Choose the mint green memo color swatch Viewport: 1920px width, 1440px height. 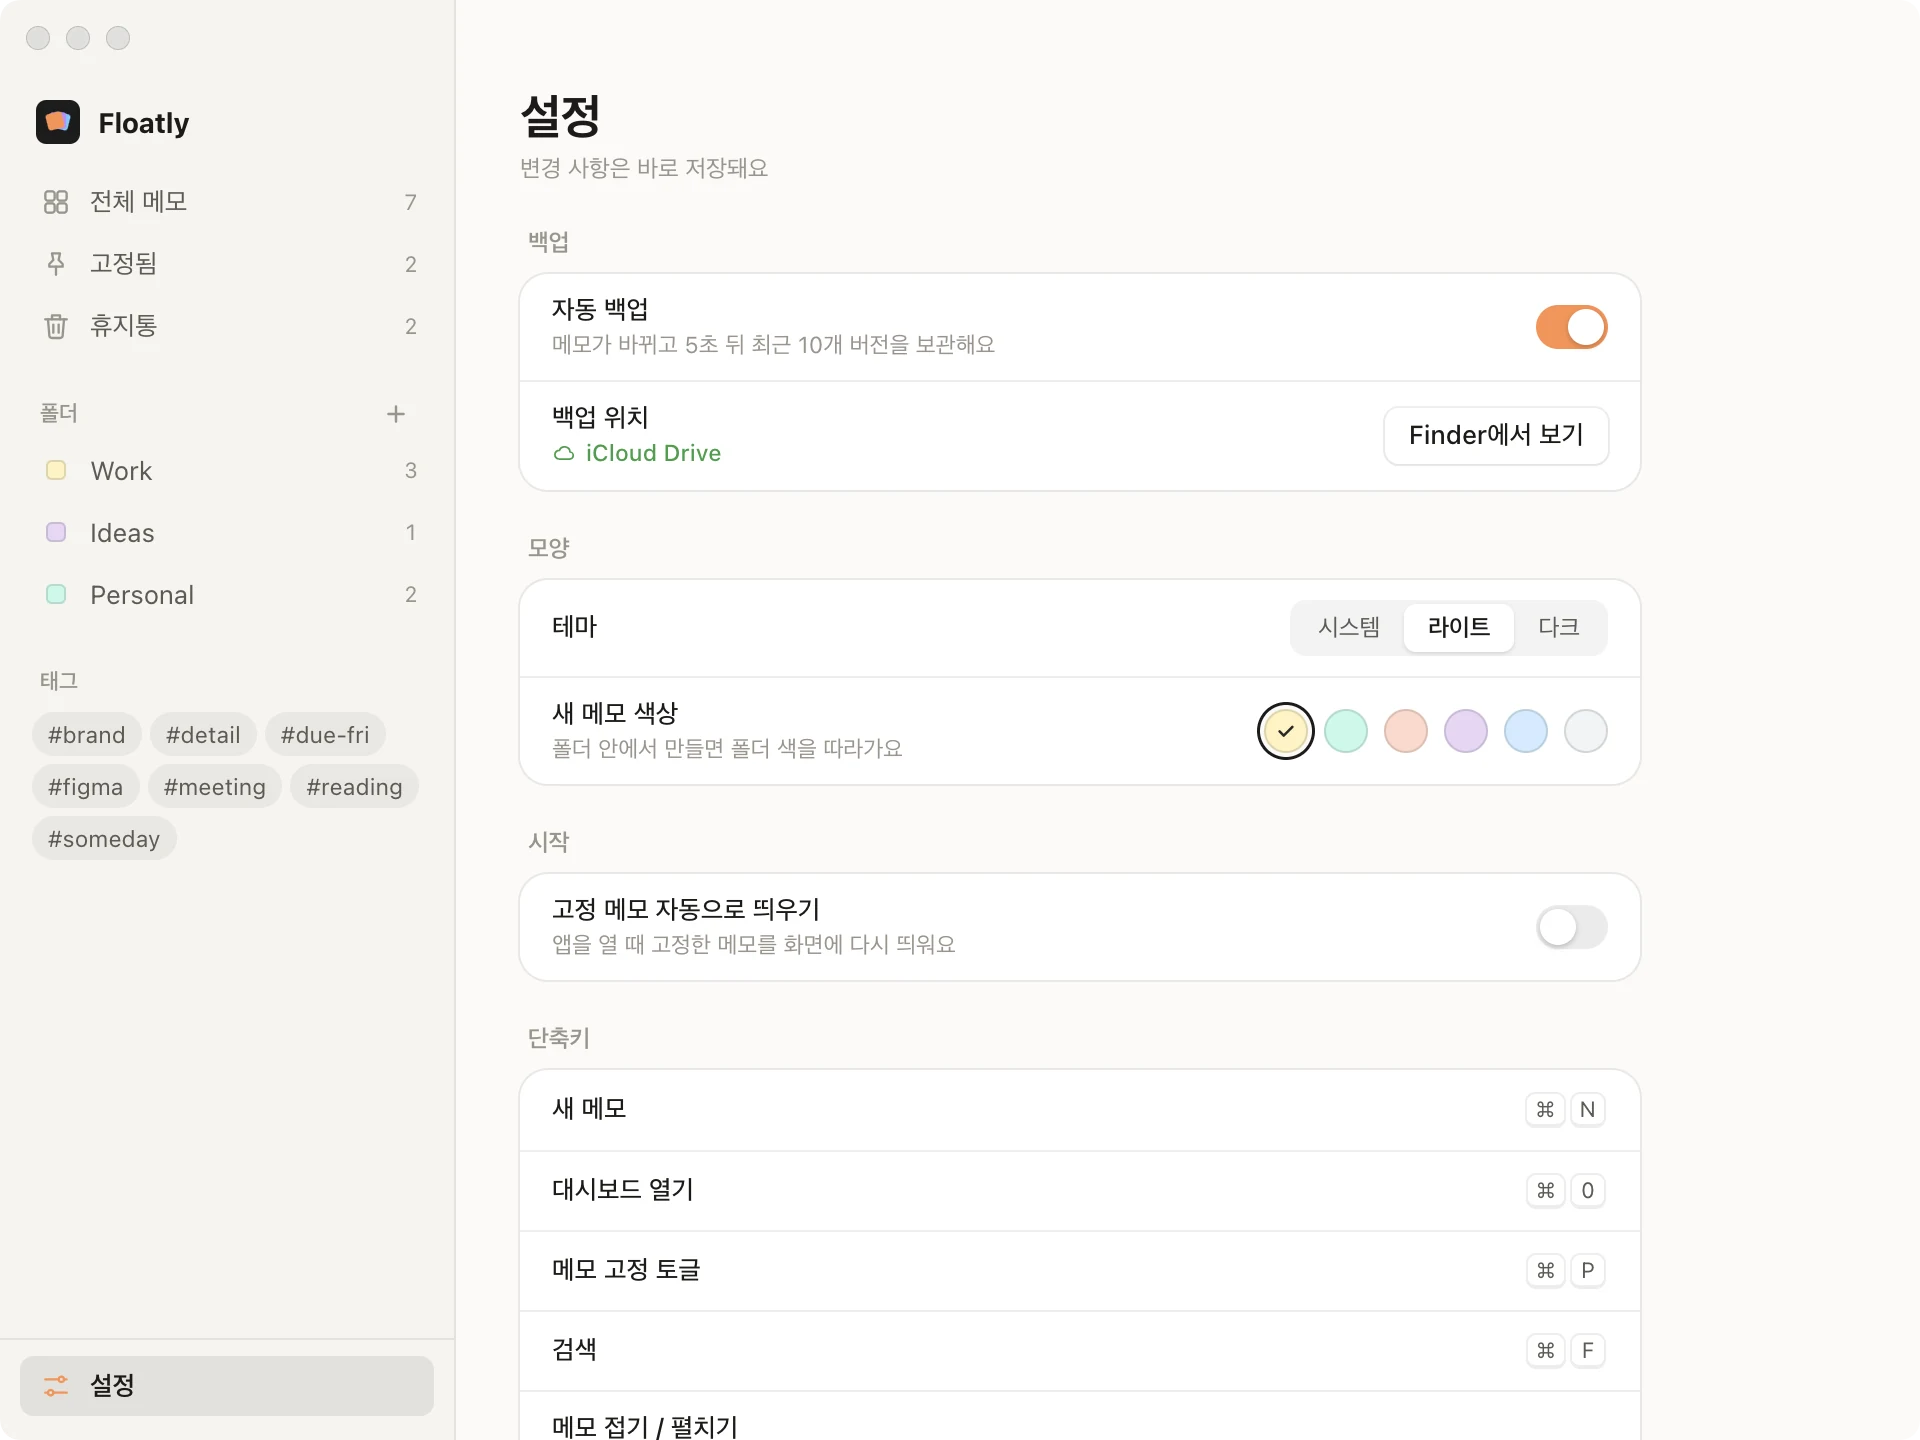coord(1346,731)
